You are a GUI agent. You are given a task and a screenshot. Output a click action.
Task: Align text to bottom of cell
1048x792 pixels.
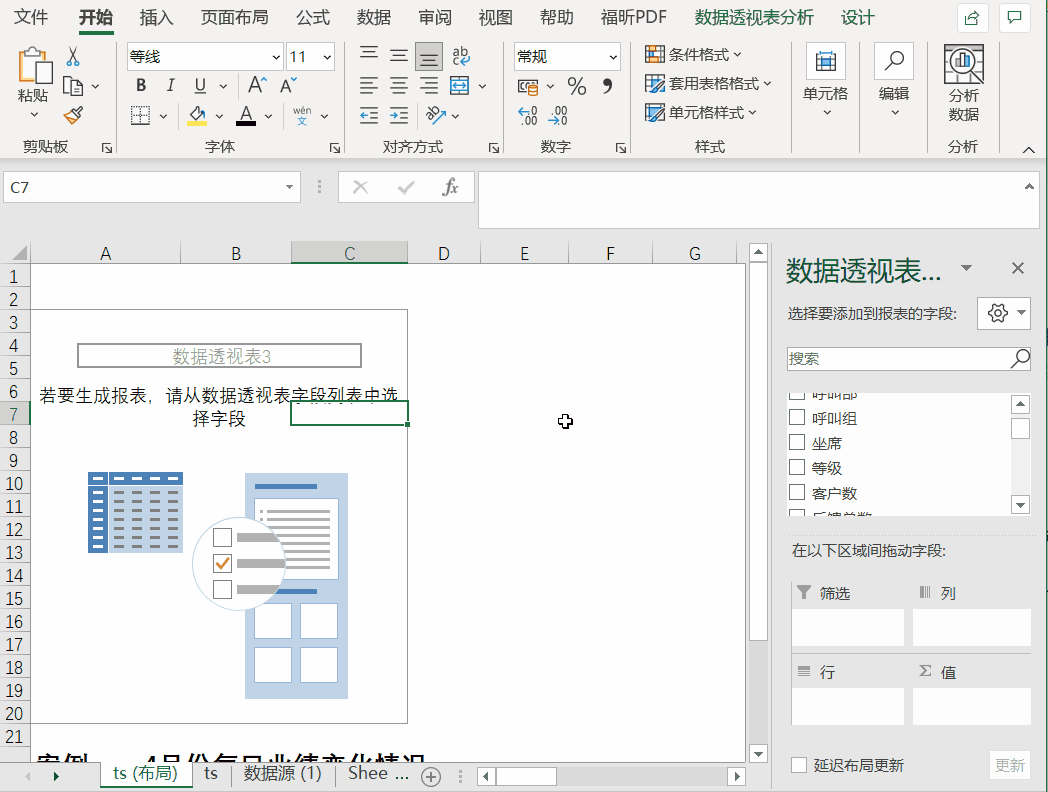[428, 56]
